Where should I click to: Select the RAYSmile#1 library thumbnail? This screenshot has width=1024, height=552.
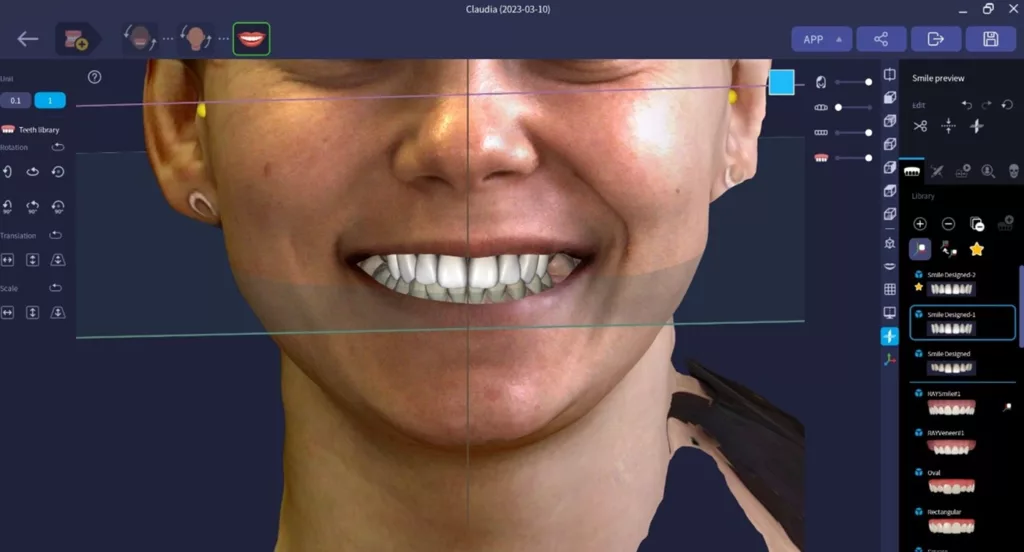coord(952,408)
